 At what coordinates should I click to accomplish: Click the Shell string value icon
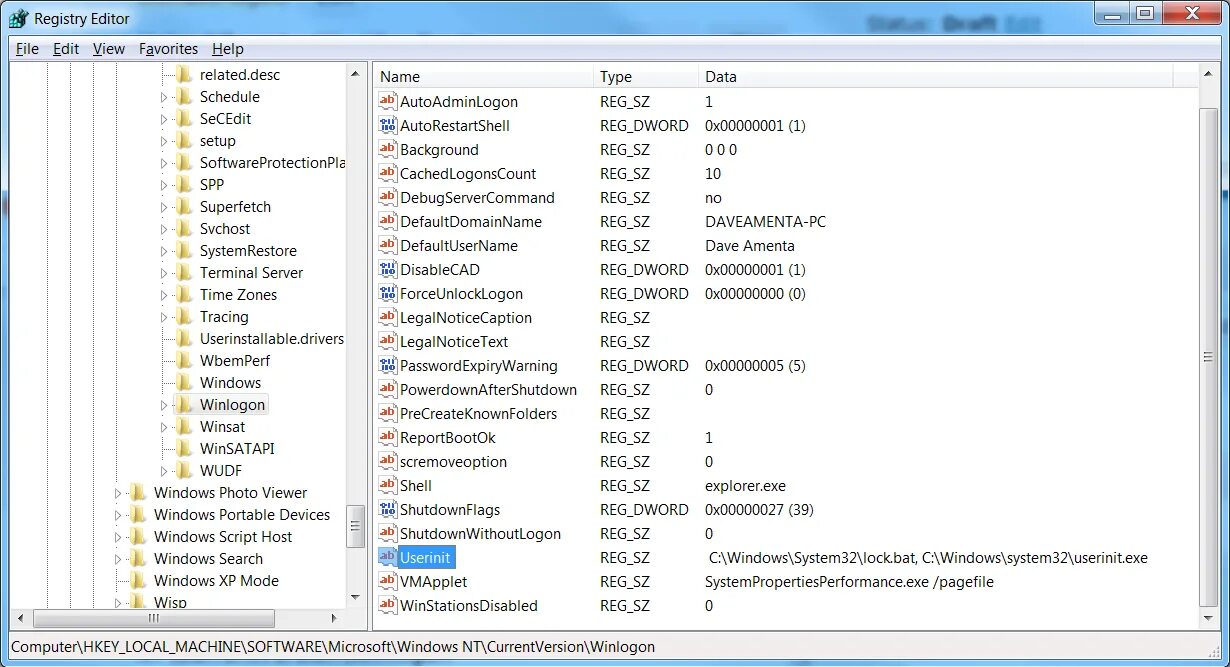(388, 485)
